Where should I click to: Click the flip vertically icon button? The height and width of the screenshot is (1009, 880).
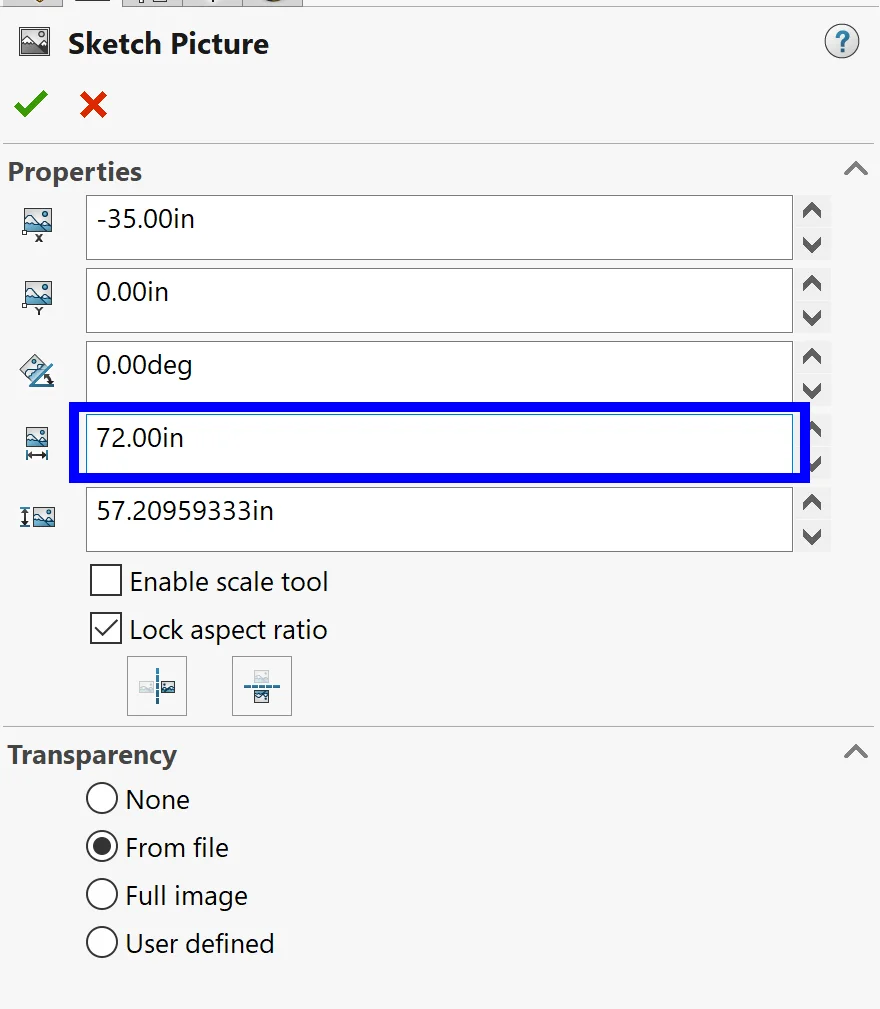pos(261,686)
